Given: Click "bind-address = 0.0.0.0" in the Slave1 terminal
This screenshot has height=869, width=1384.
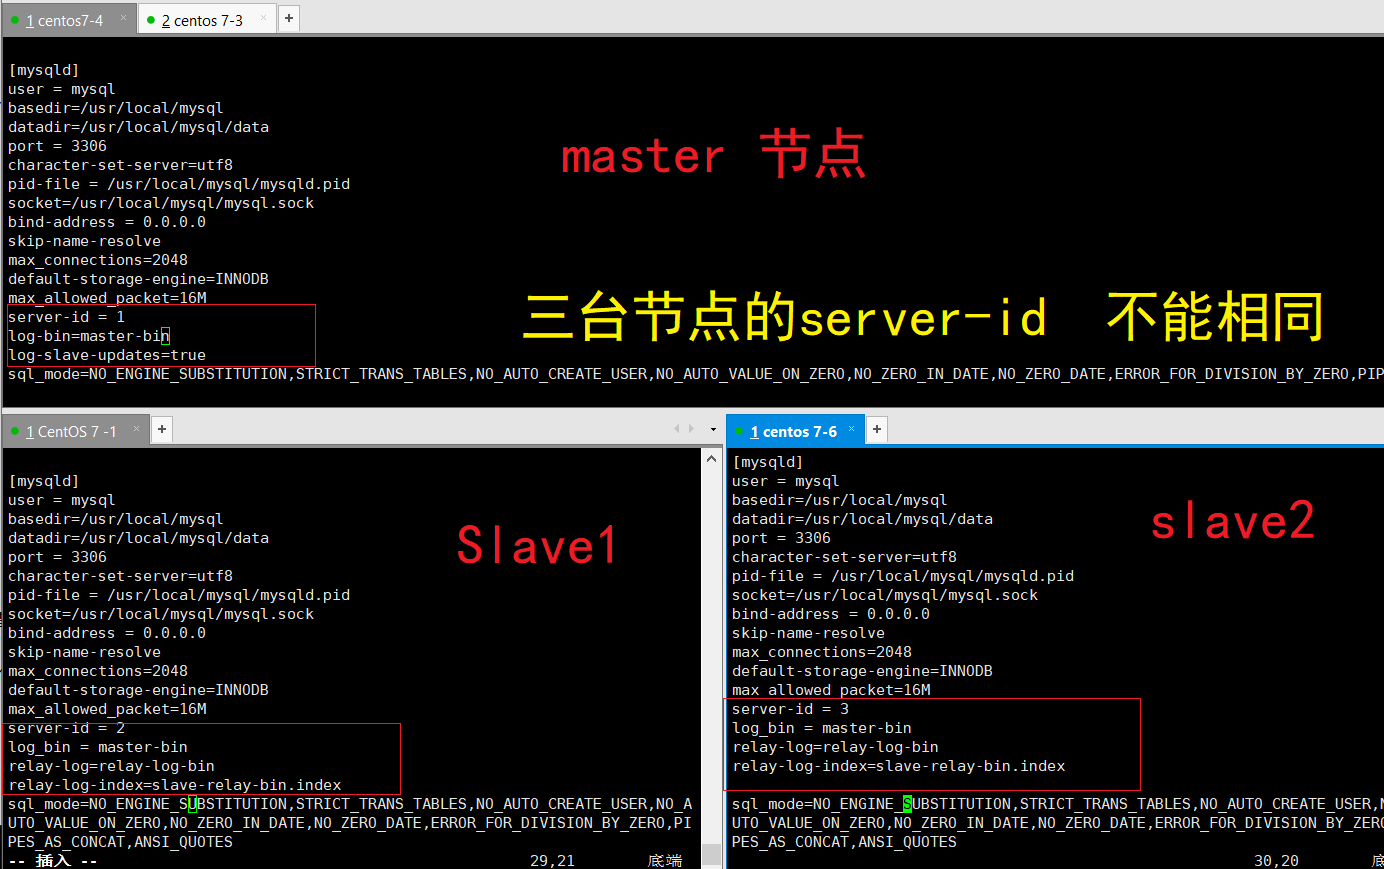Looking at the screenshot, I should pos(107,633).
